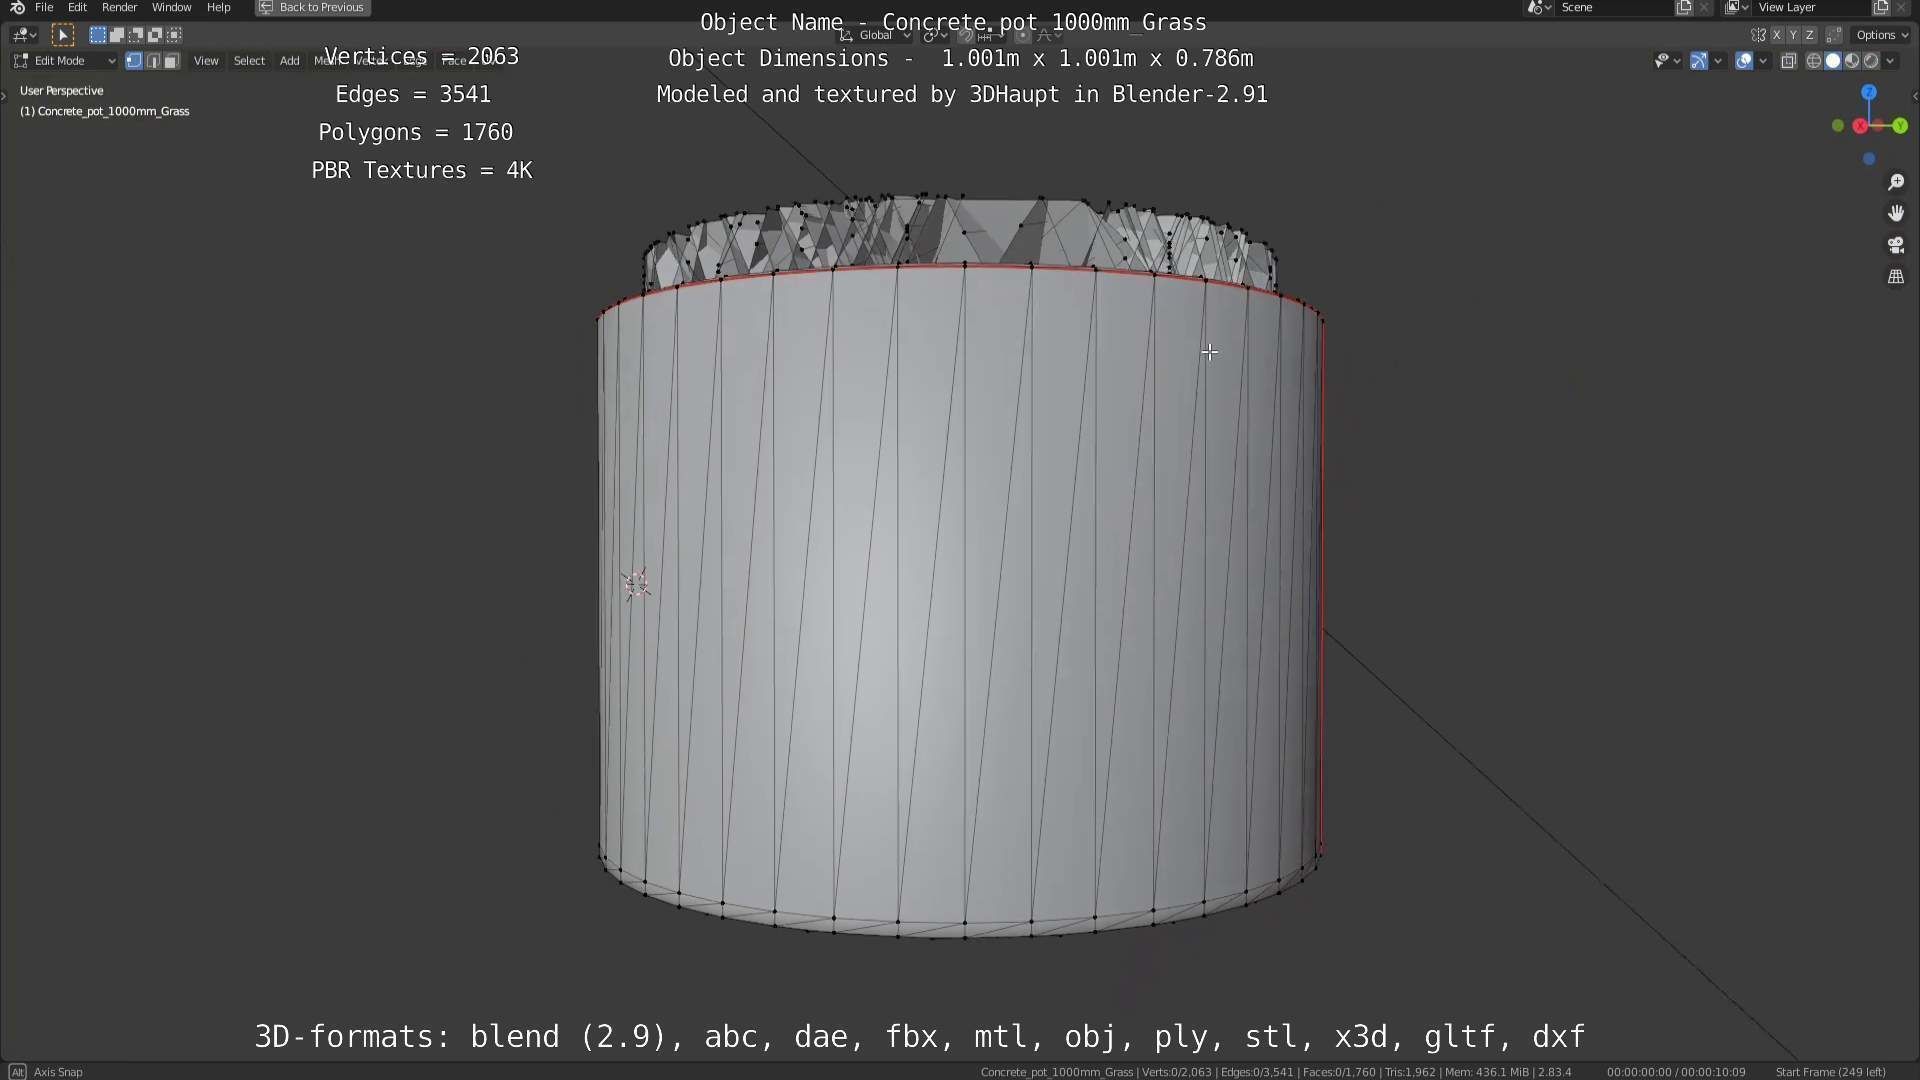Toggle the camera view icon
Viewport: 1920px width, 1080px height.
(1896, 245)
